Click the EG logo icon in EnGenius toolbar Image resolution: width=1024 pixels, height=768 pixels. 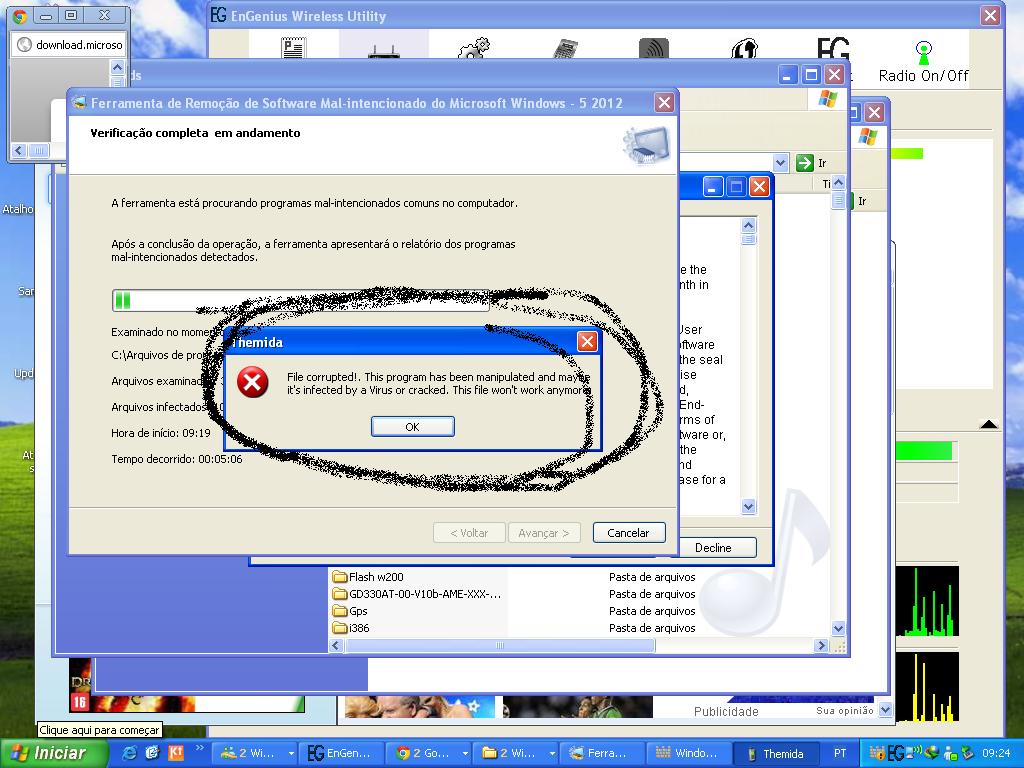click(833, 48)
